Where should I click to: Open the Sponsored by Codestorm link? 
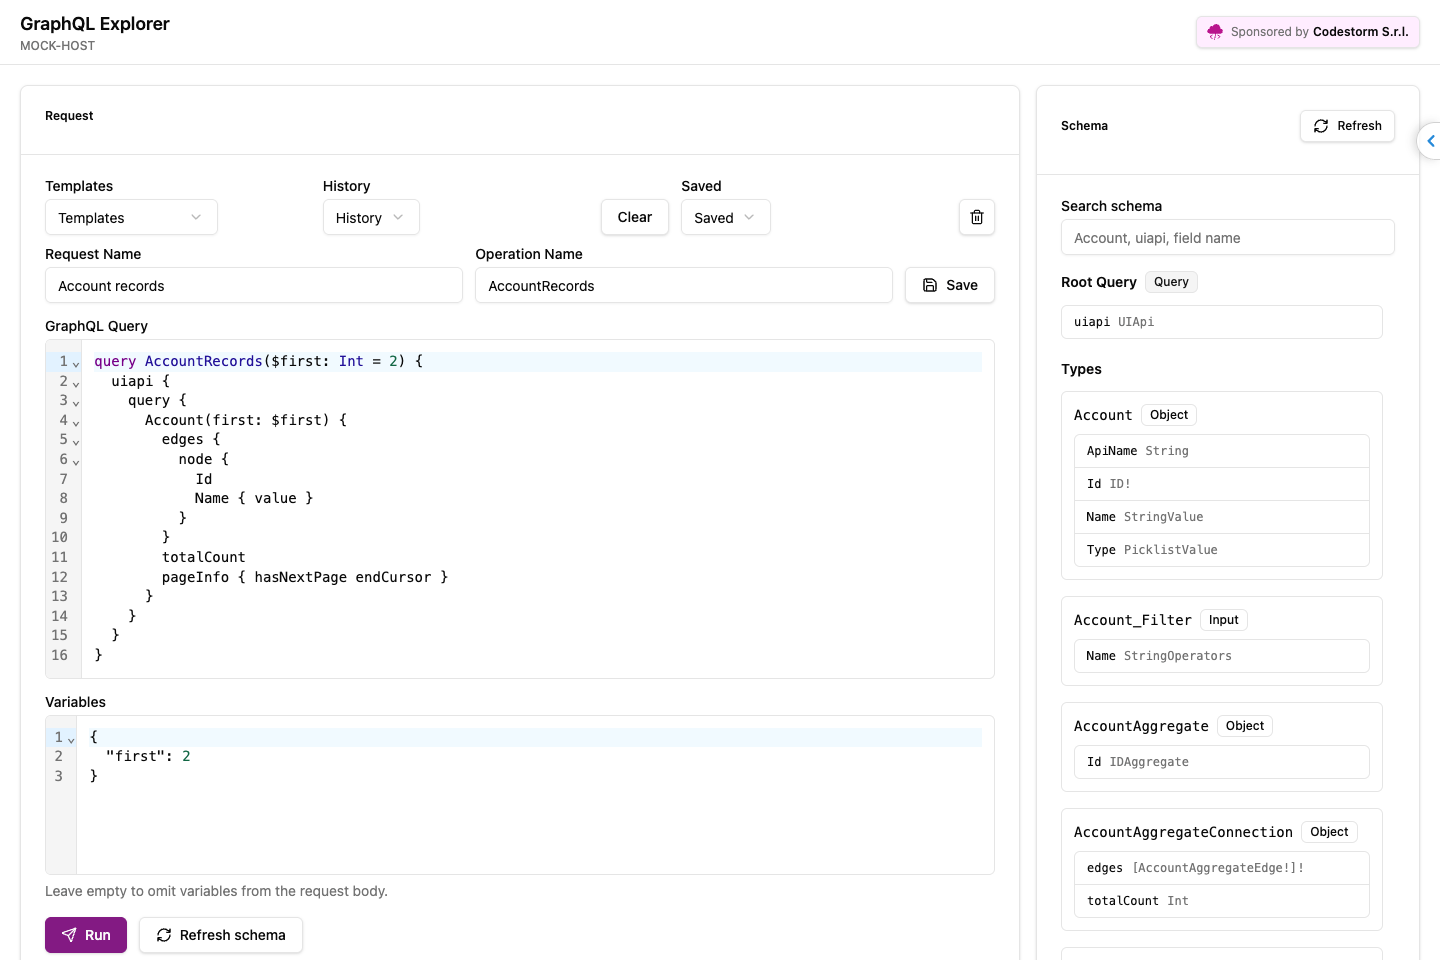click(x=1308, y=32)
